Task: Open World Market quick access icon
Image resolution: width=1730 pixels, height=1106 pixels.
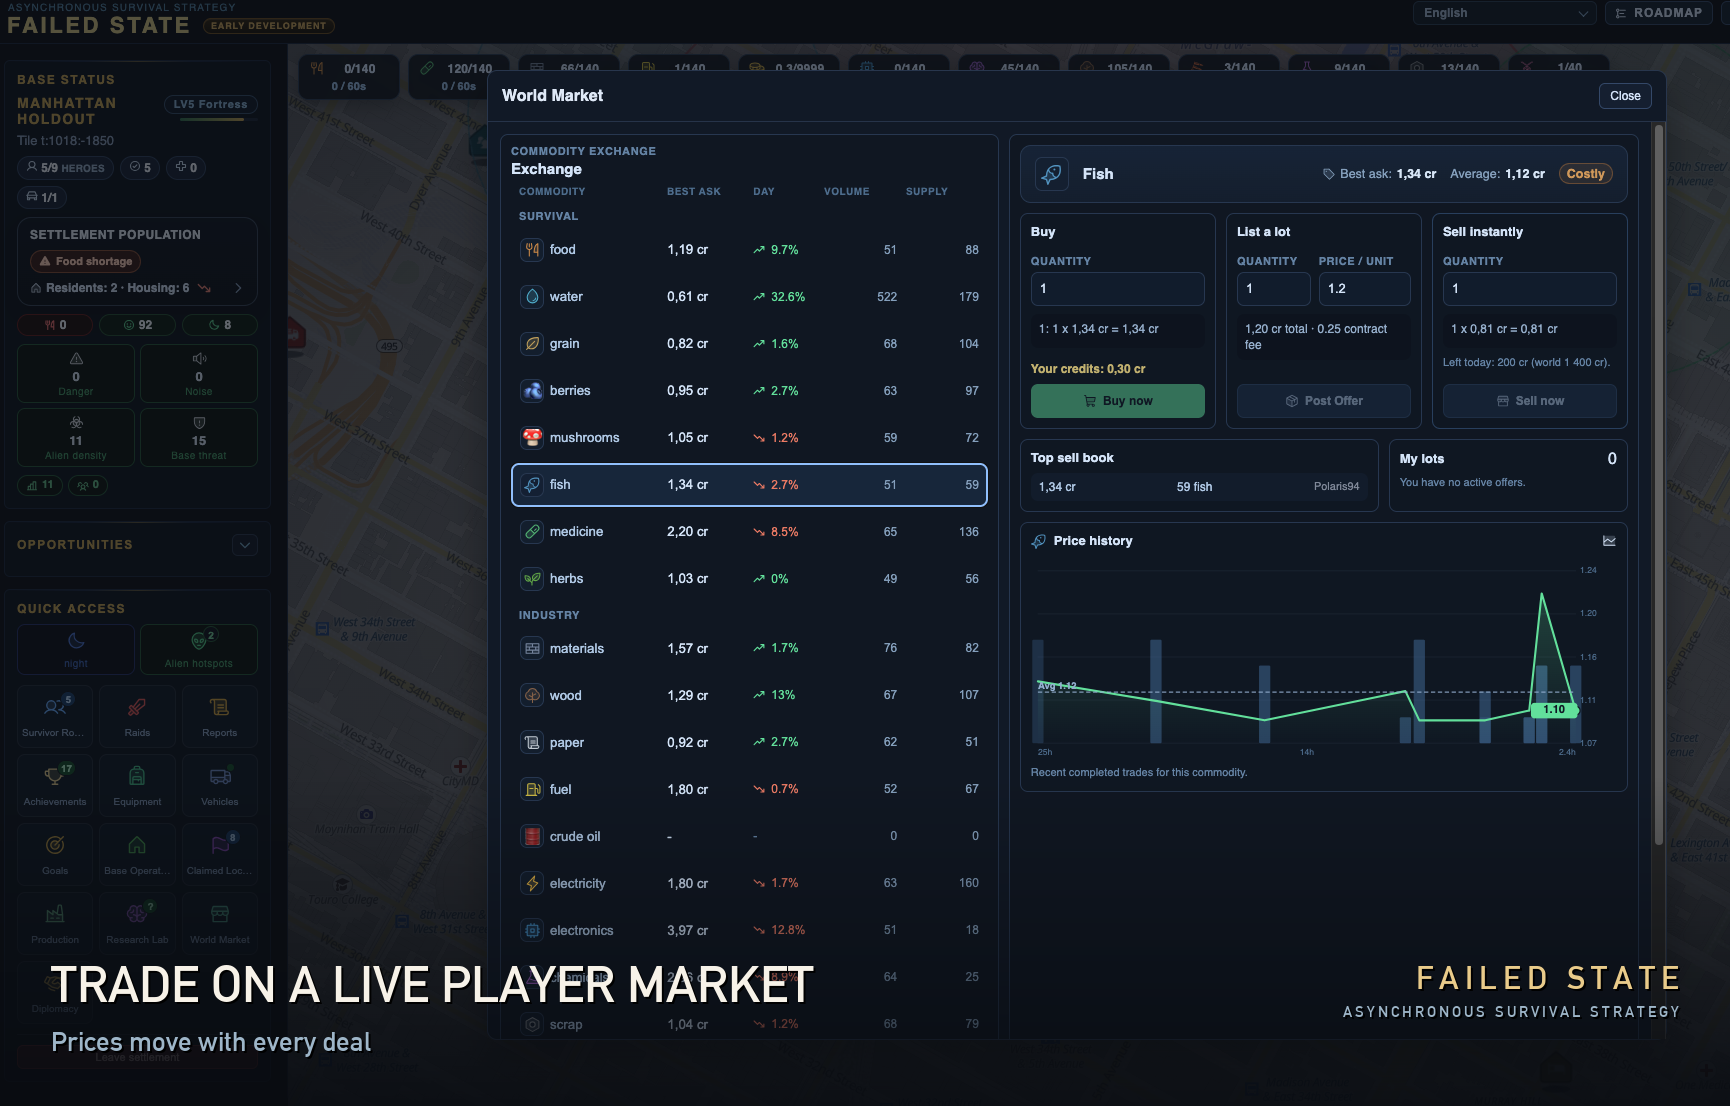Action: [x=220, y=923]
